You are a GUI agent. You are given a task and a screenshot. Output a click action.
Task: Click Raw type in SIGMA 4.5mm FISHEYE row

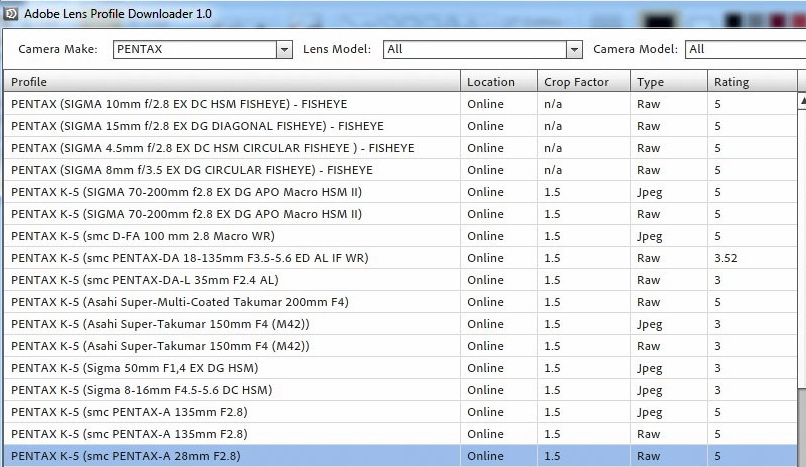(648, 148)
